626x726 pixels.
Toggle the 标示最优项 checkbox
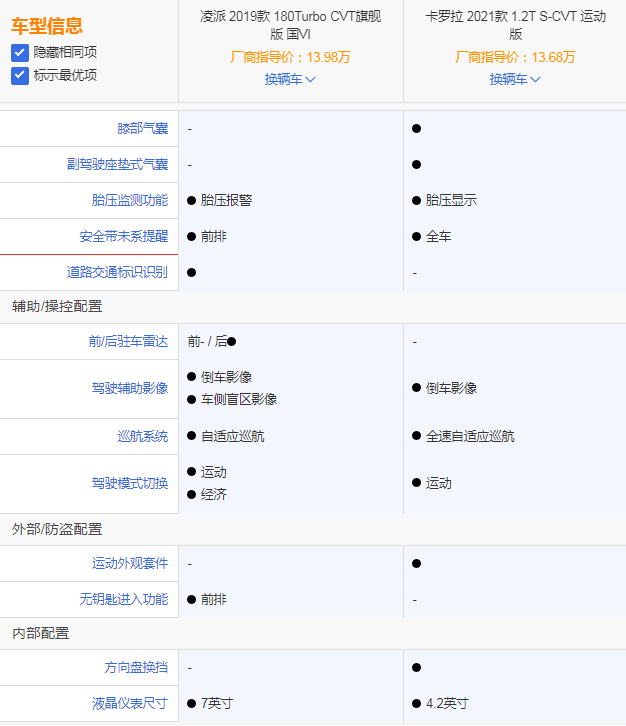20,75
